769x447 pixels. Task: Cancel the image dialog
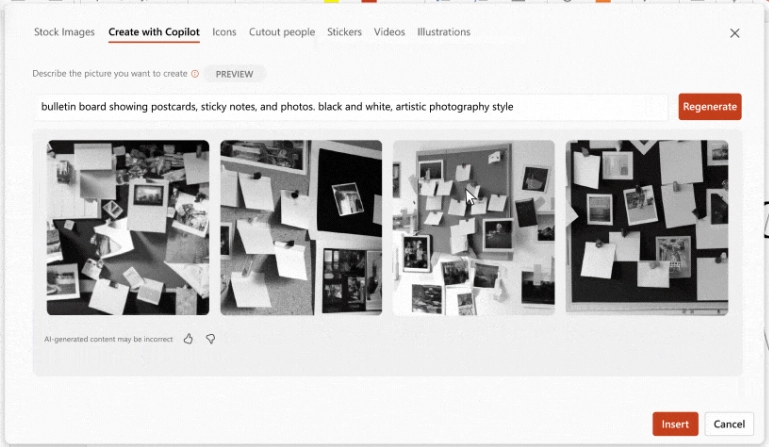(x=729, y=424)
